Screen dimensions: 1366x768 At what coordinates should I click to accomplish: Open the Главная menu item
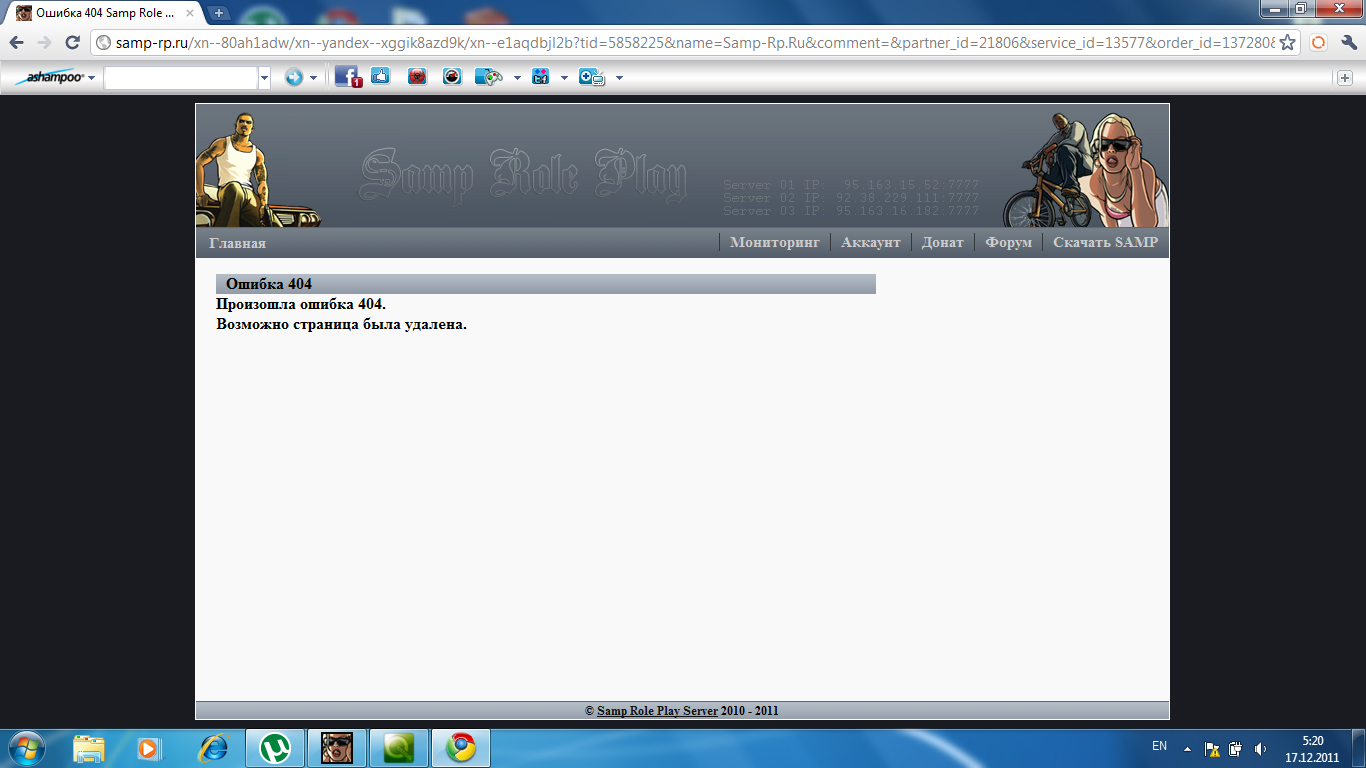point(237,243)
